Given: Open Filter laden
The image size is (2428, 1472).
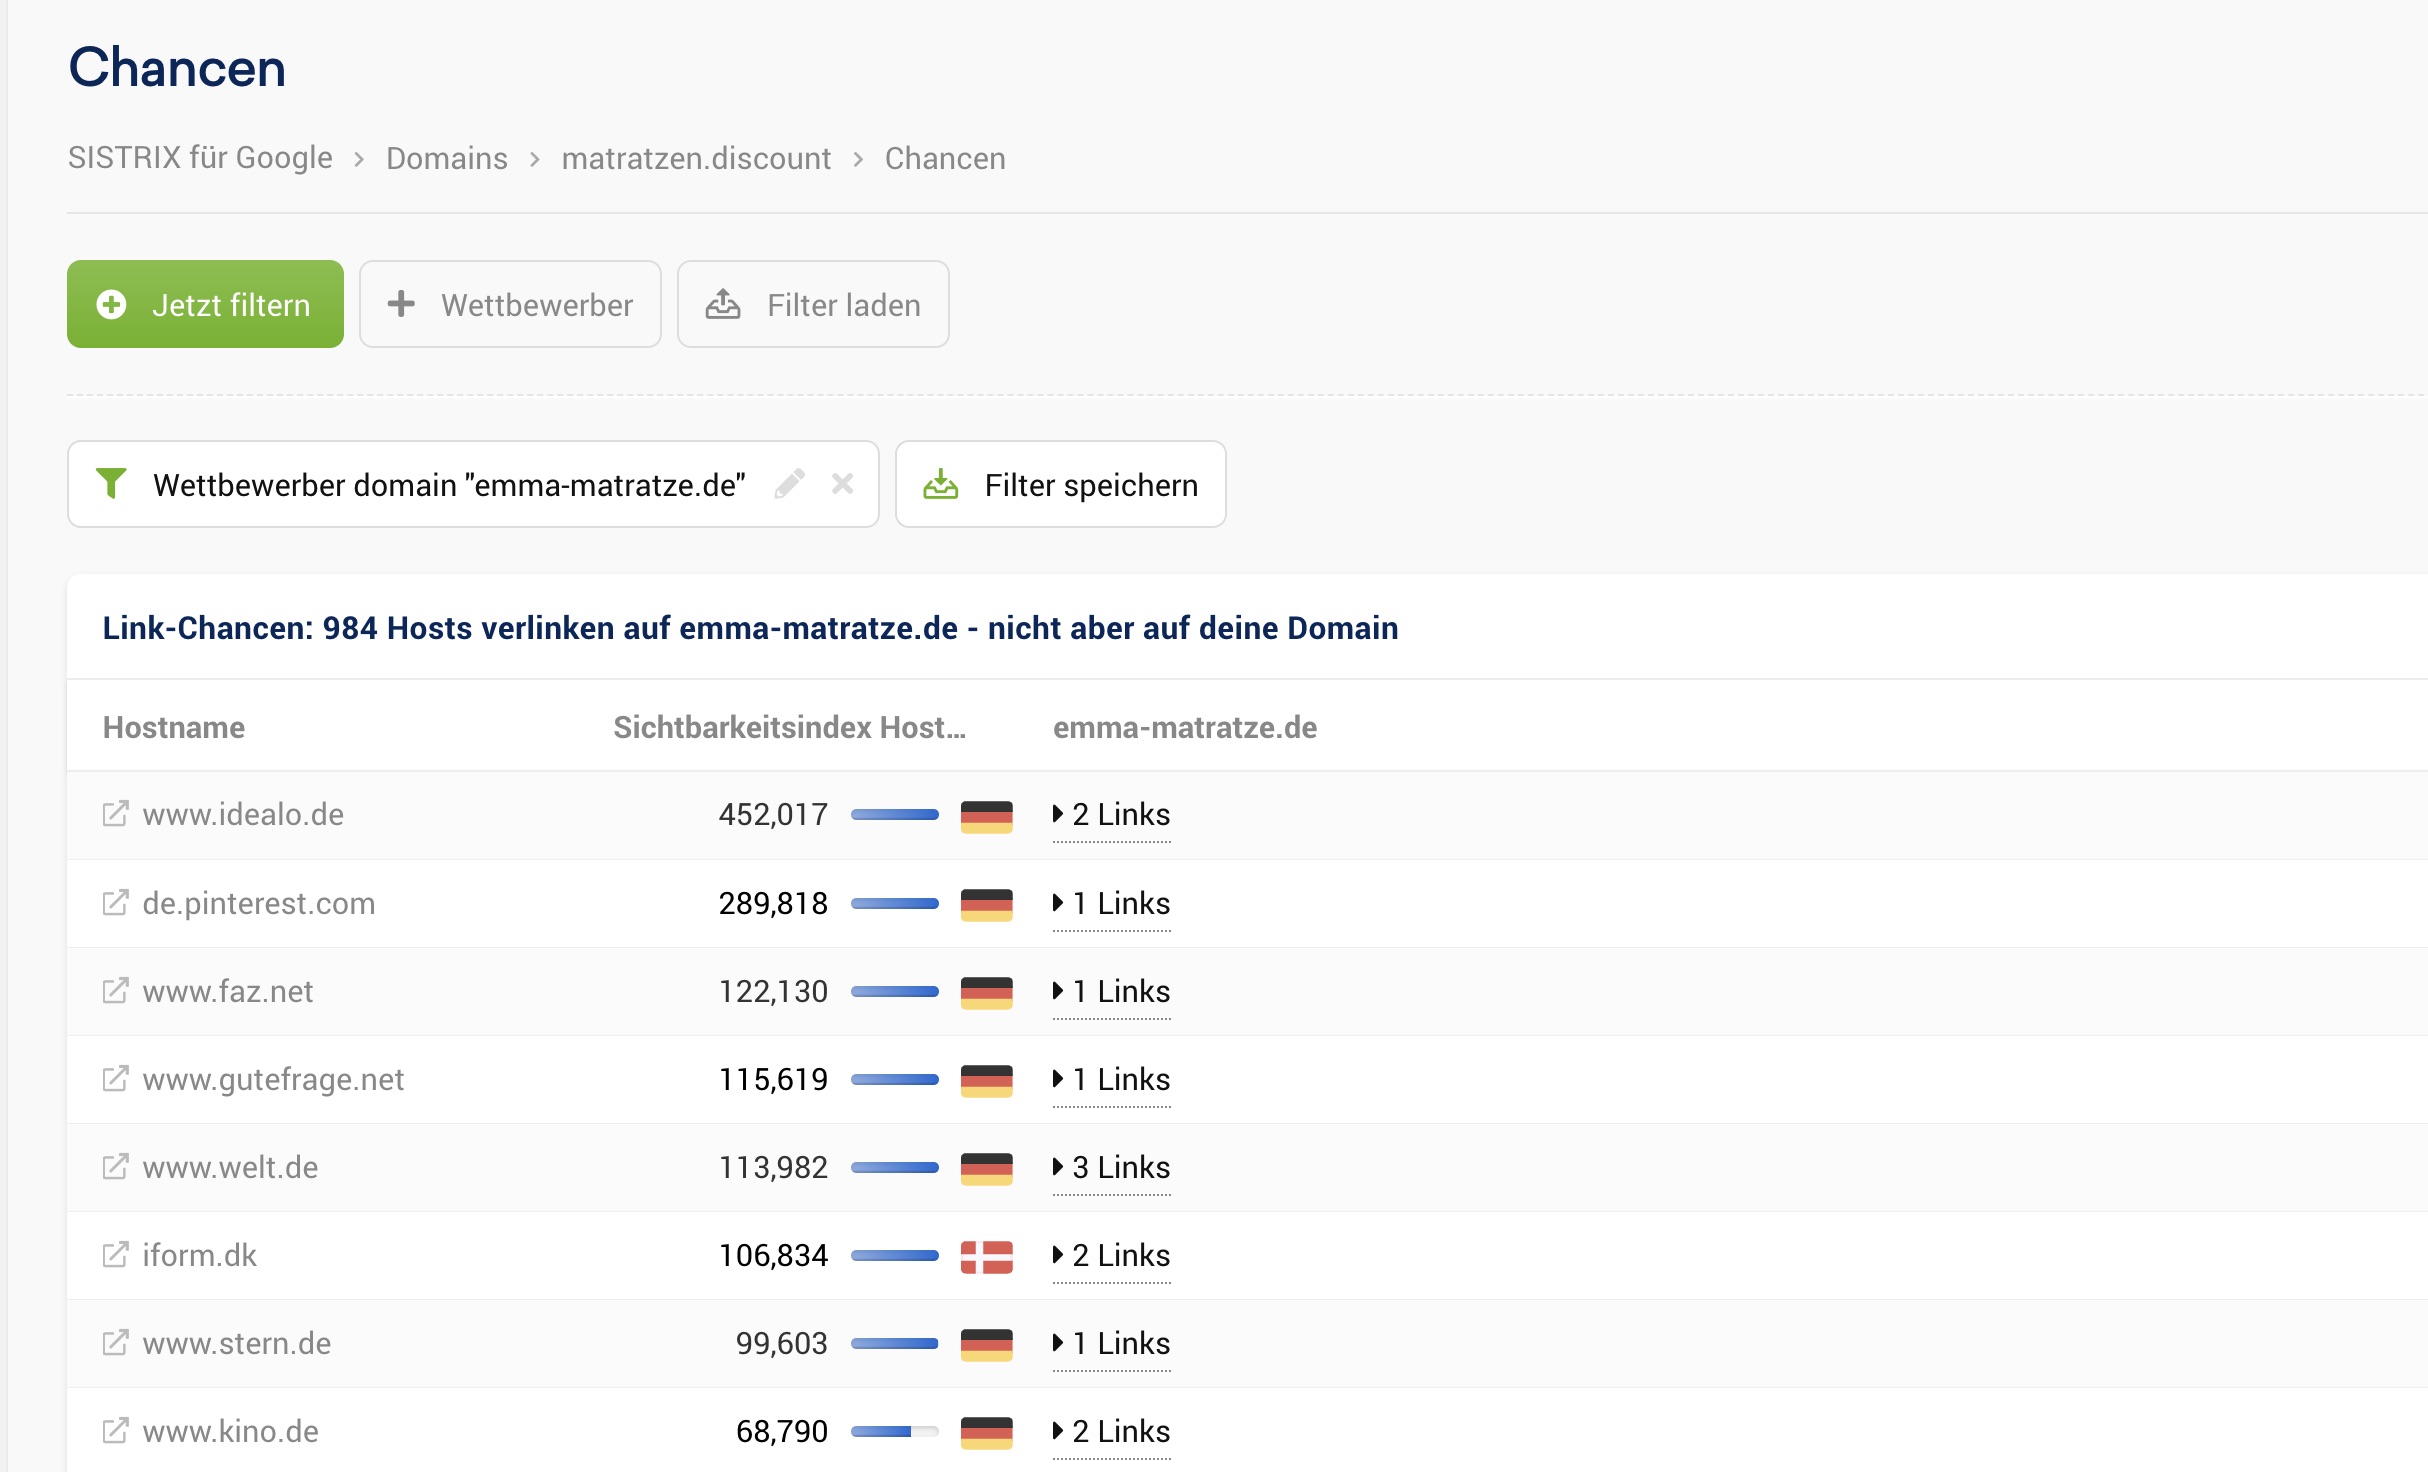Looking at the screenshot, I should pyautogui.click(x=813, y=304).
